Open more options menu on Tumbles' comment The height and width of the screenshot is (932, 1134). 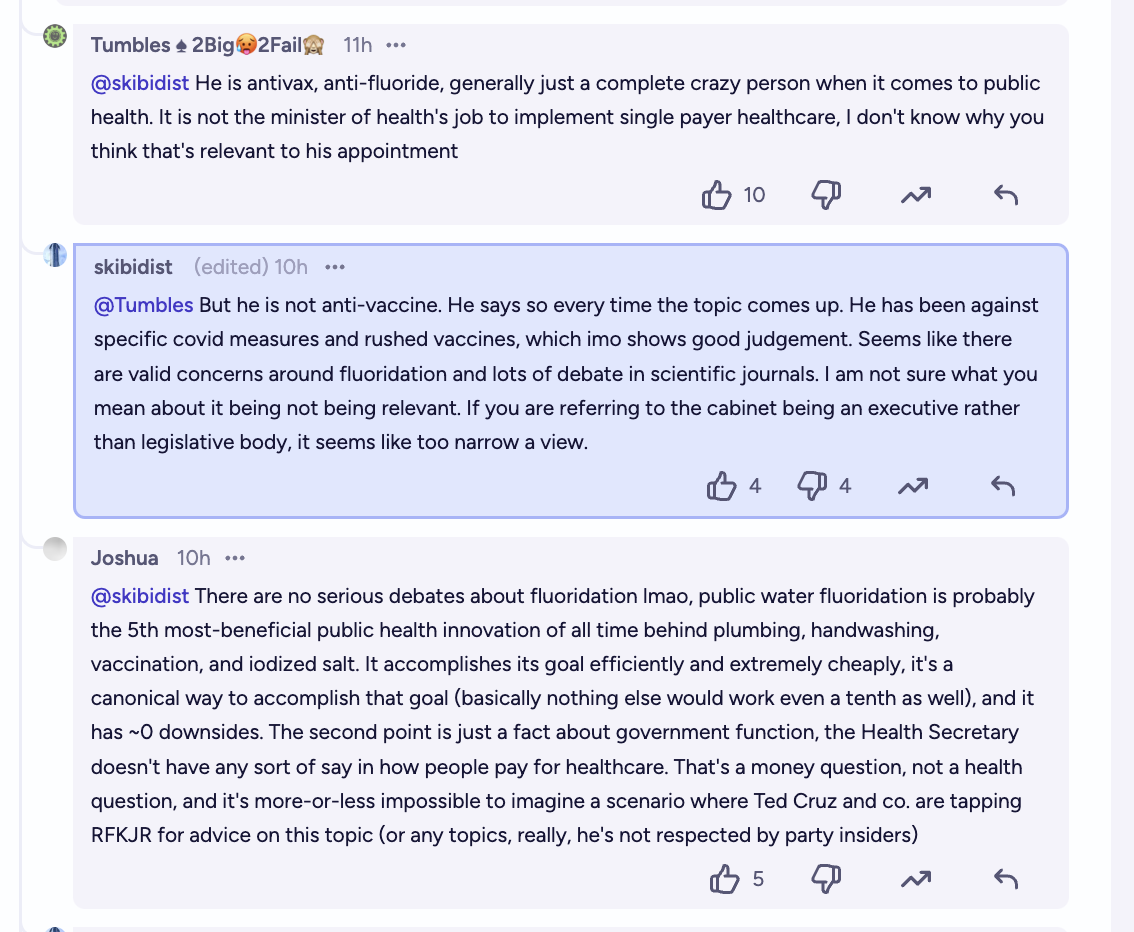coord(396,45)
